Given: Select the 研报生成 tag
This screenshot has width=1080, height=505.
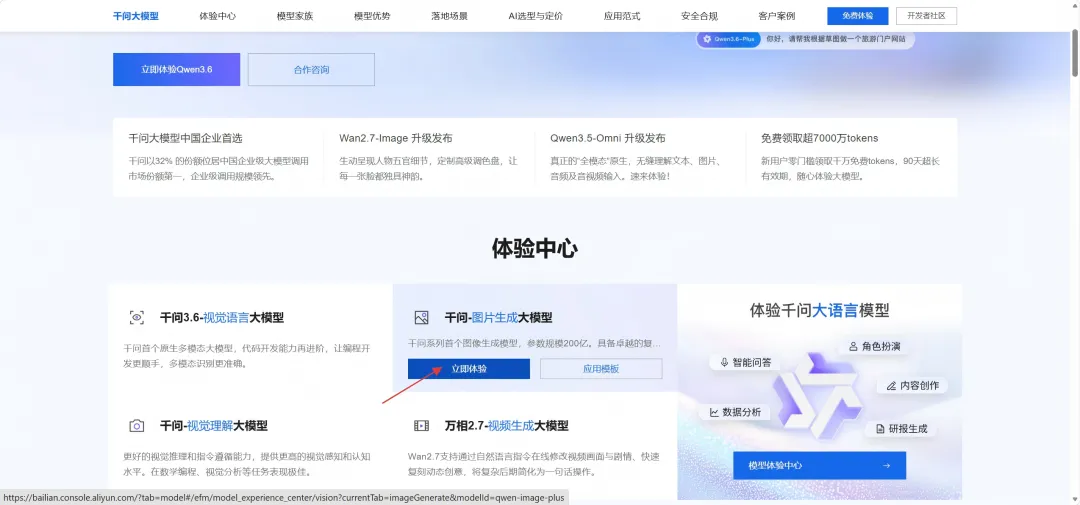Looking at the screenshot, I should 901,429.
